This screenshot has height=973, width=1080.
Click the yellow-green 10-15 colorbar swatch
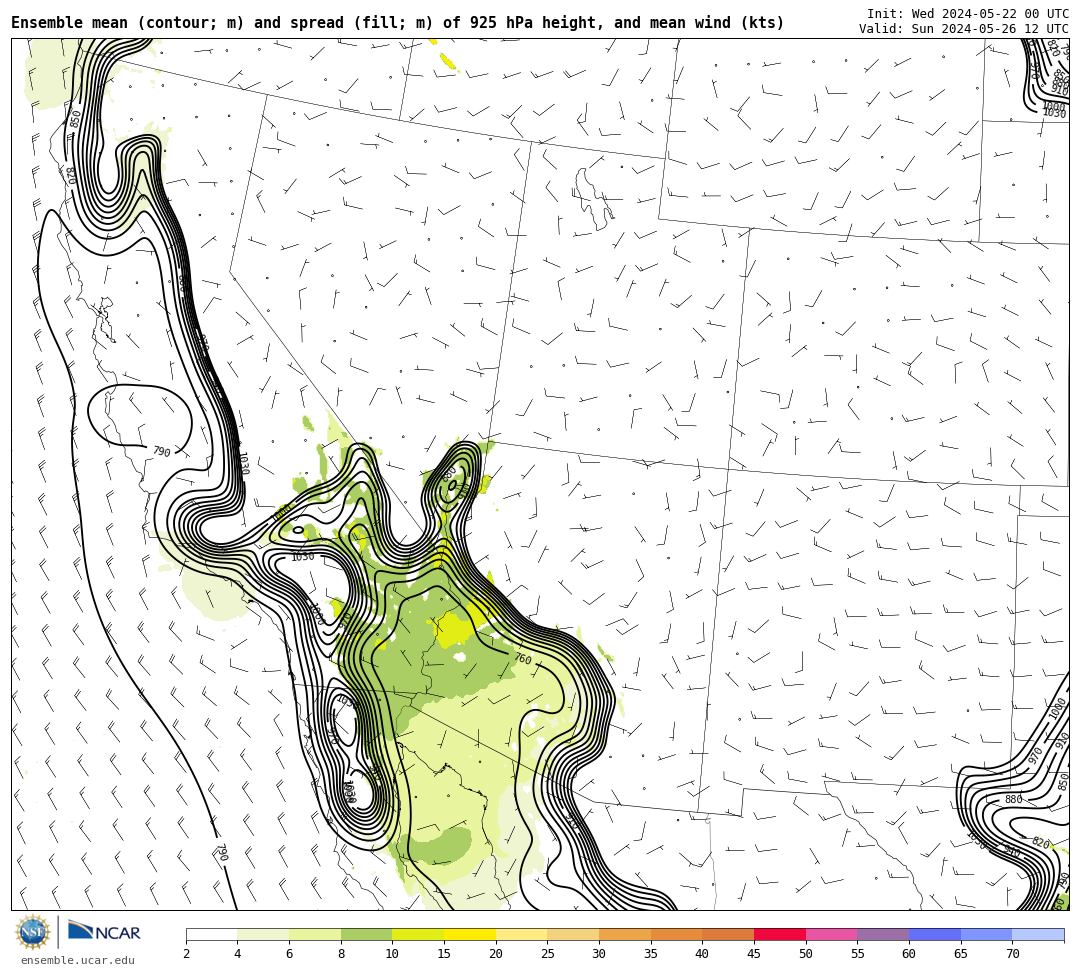[418, 934]
